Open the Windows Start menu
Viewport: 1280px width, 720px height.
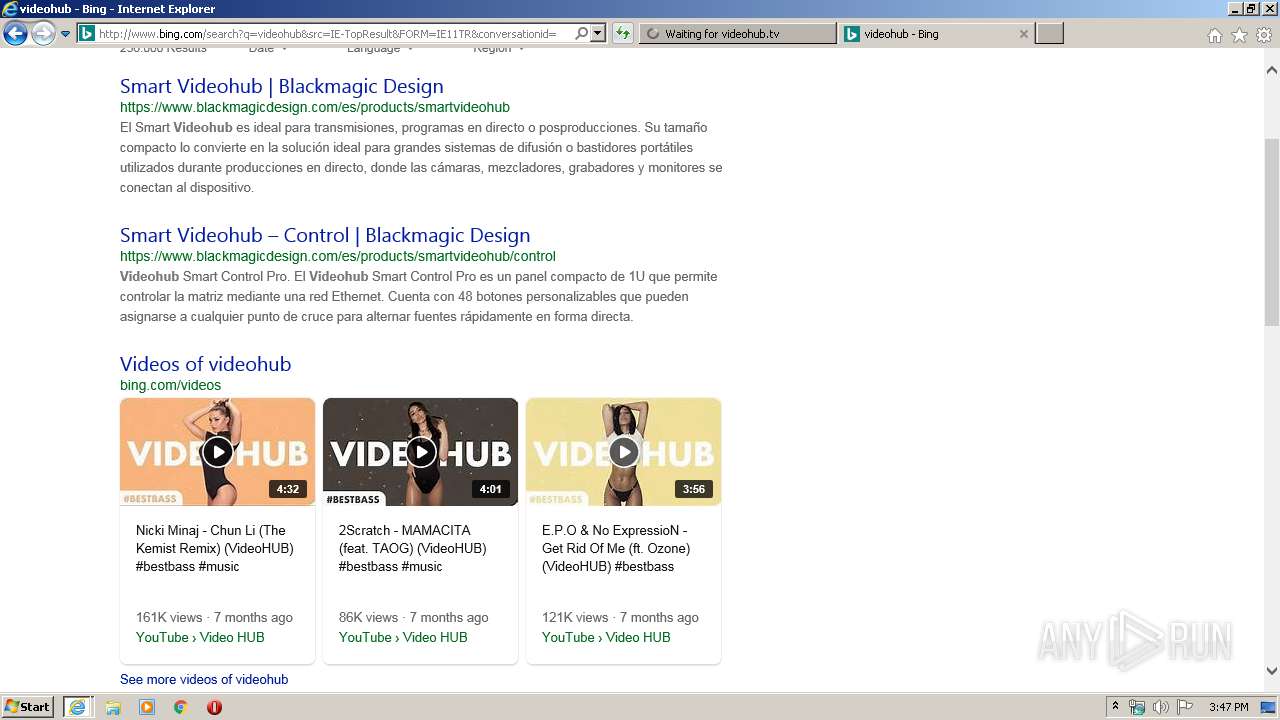click(28, 706)
